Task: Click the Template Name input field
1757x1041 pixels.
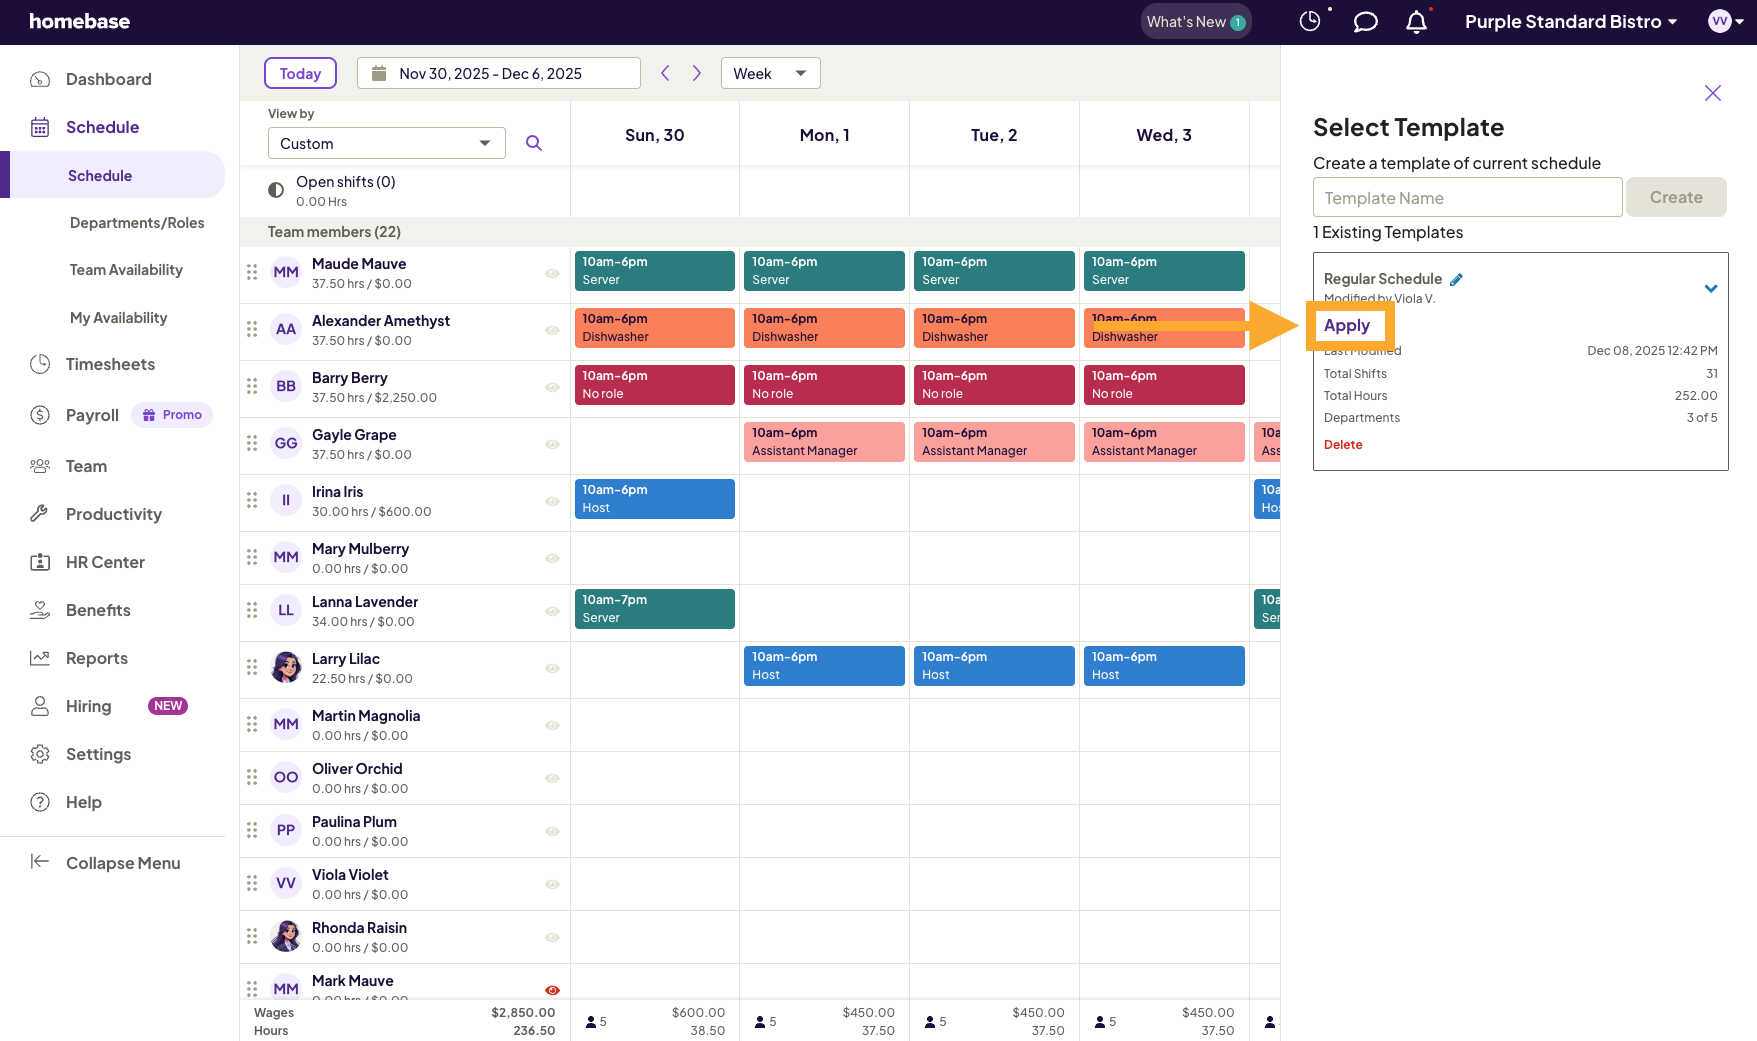Action: click(1467, 197)
